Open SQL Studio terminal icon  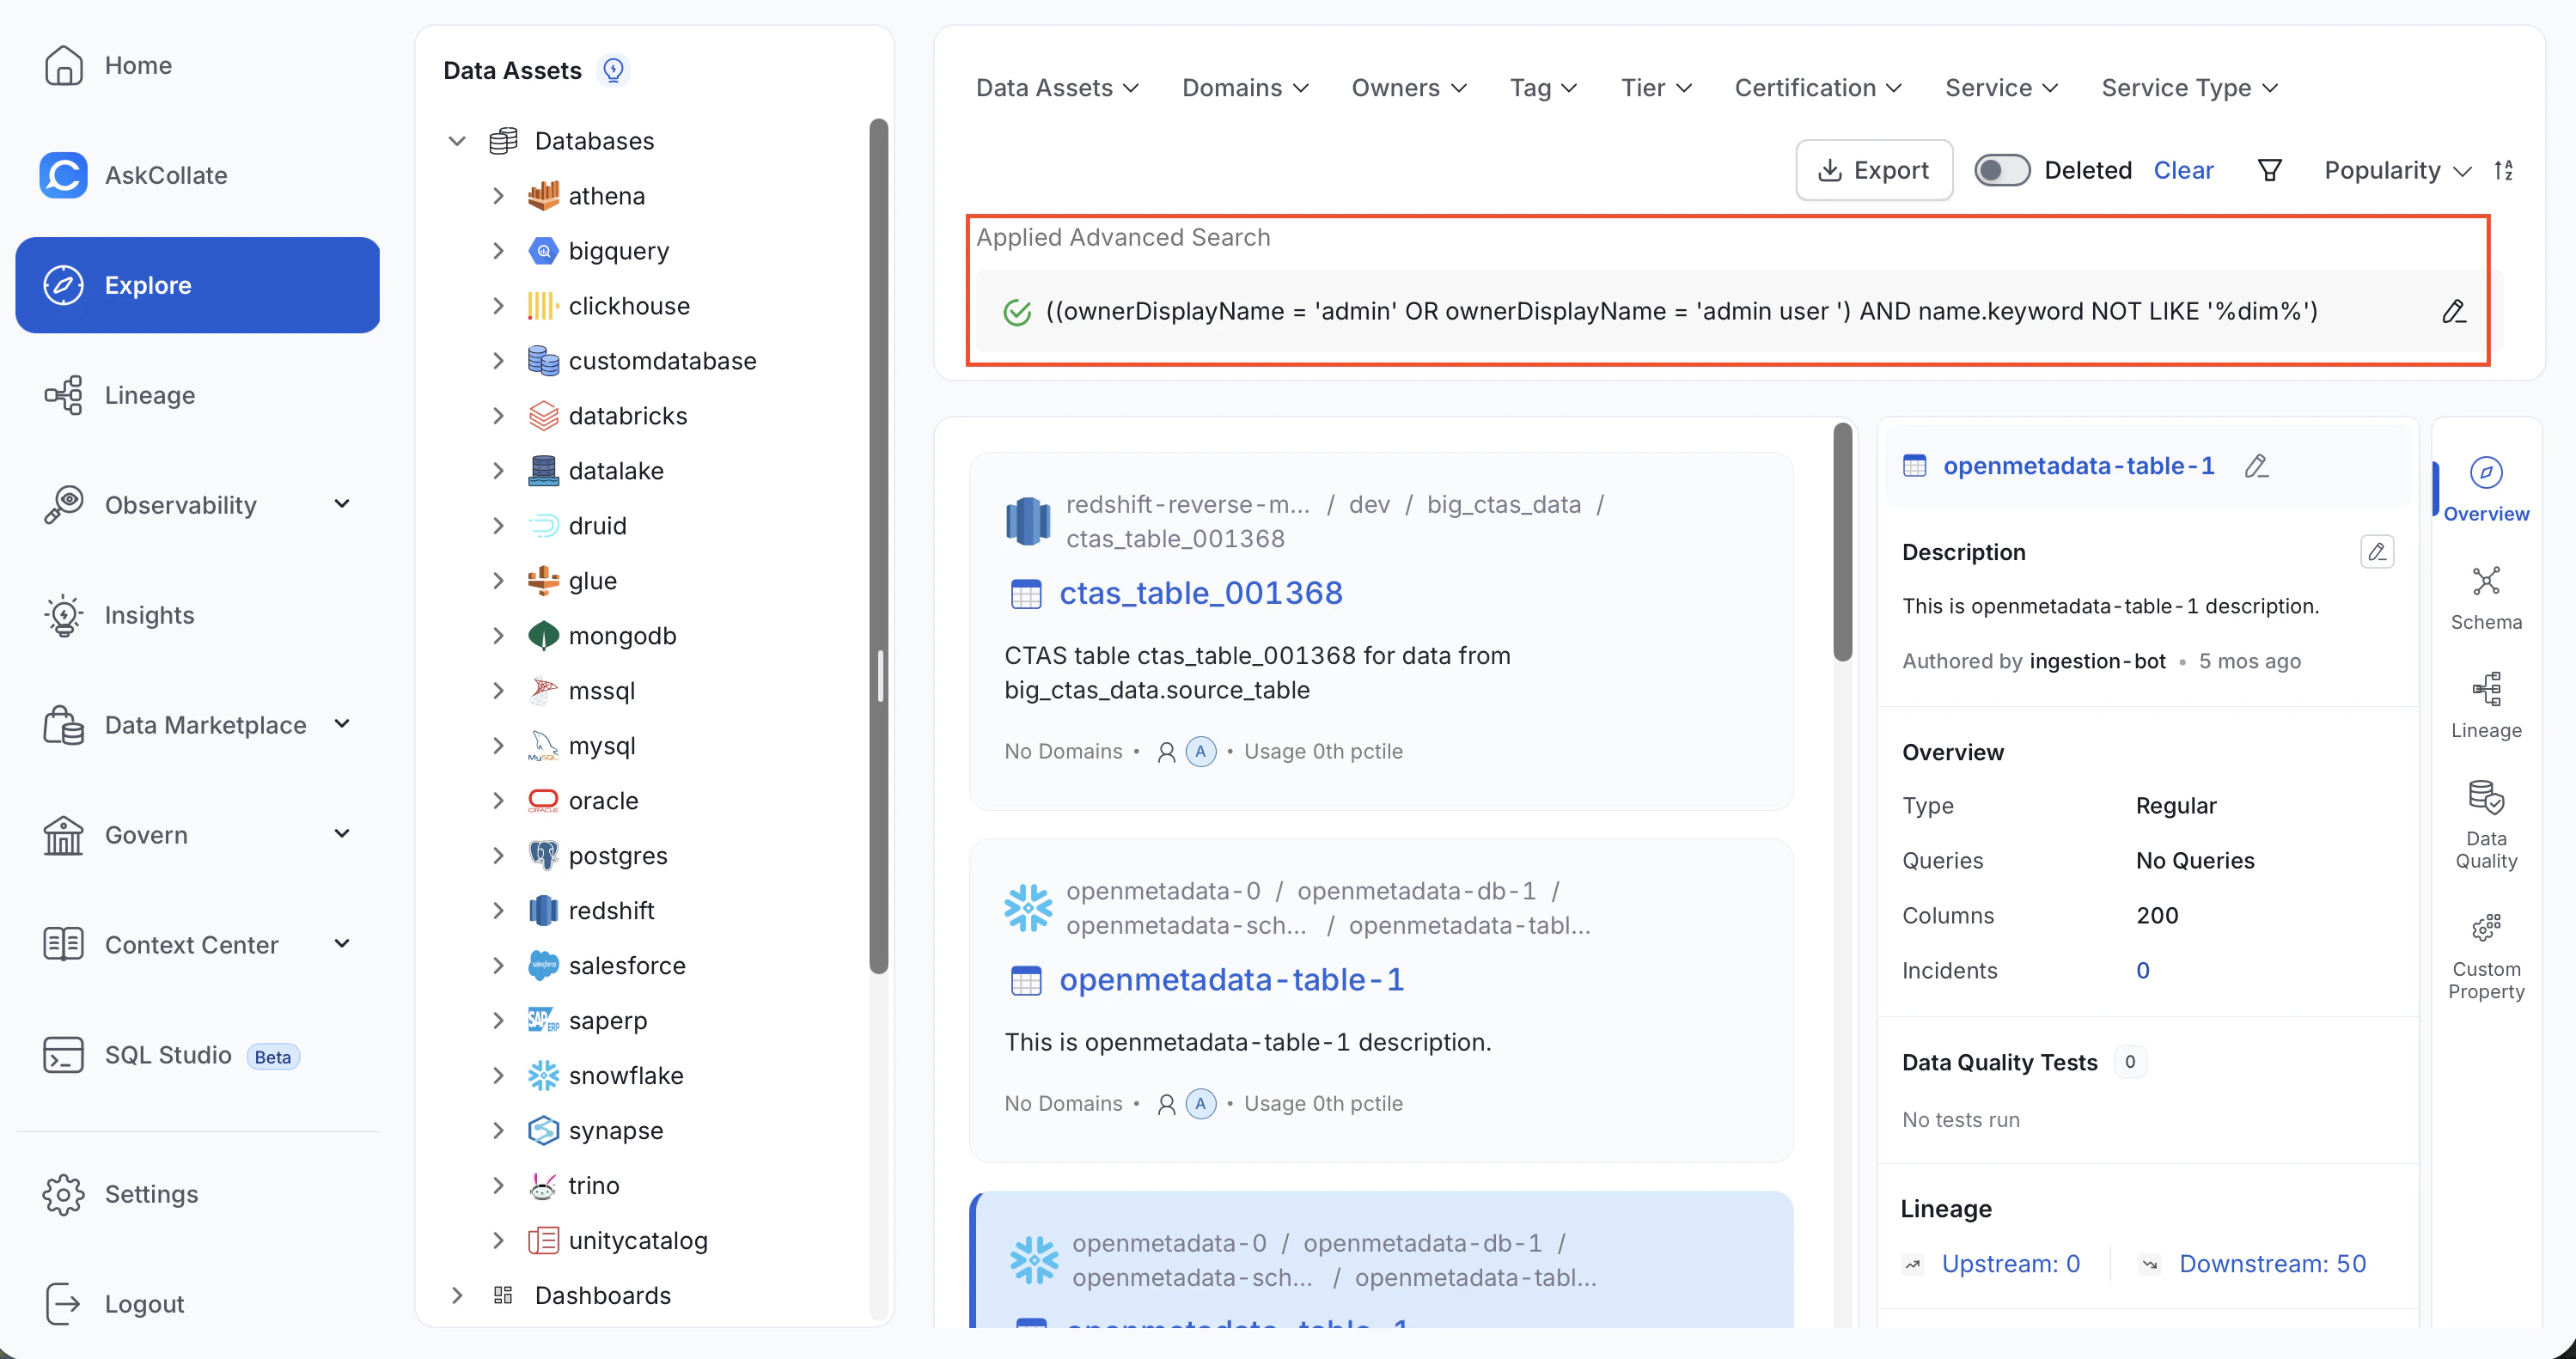63,1055
